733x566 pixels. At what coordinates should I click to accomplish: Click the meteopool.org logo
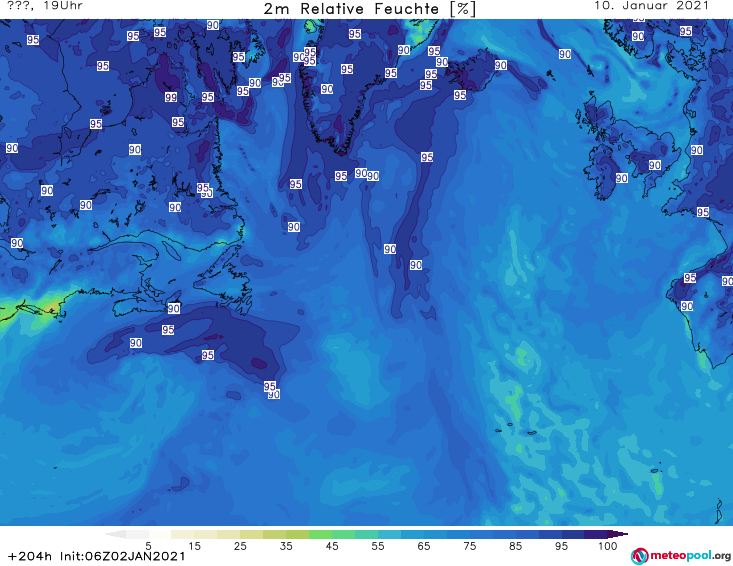click(x=681, y=556)
